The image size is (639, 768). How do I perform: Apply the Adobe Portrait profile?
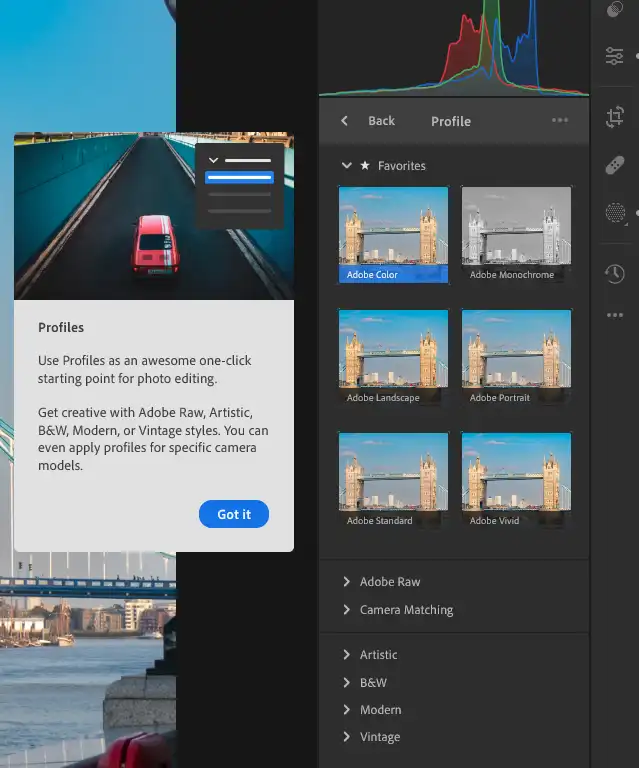(516, 358)
